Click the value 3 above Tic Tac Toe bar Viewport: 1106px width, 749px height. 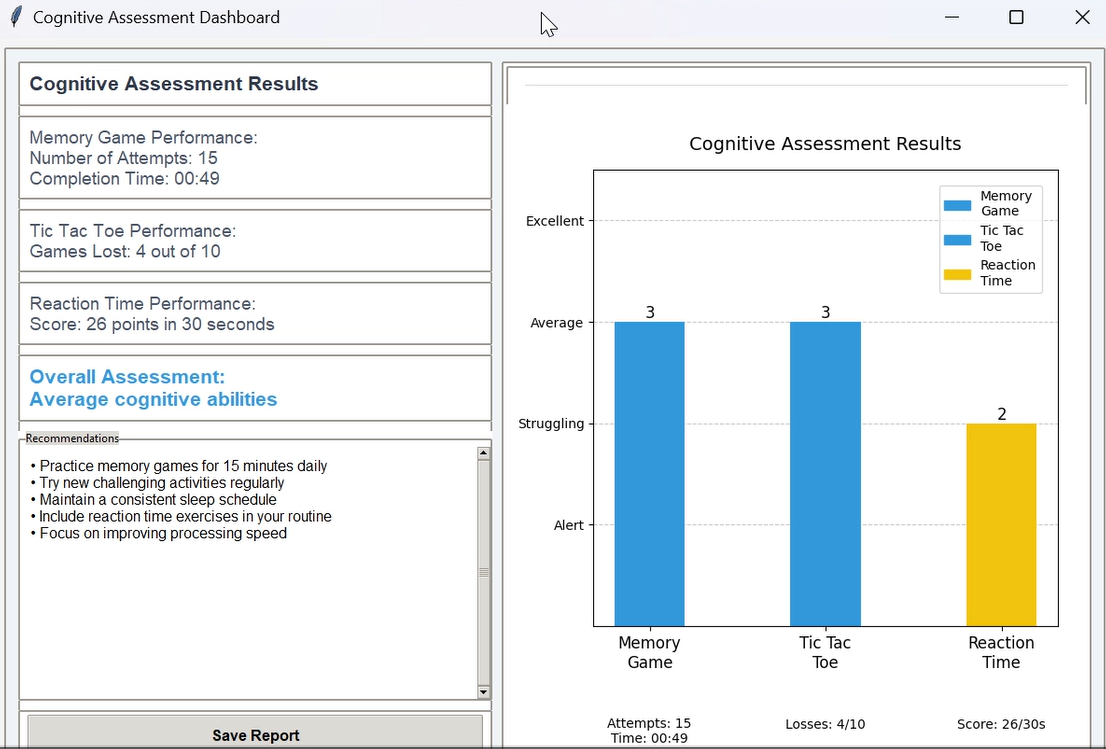825,312
